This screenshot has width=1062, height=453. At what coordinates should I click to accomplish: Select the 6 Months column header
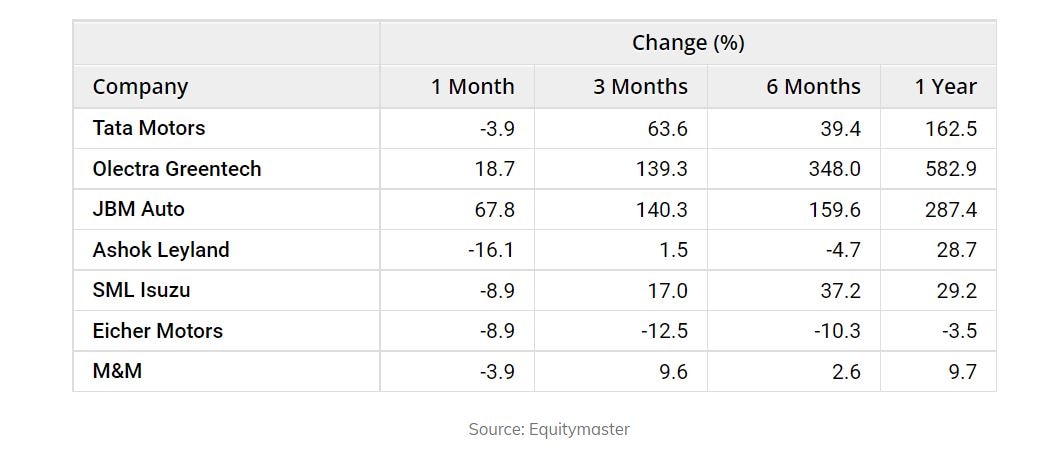813,87
